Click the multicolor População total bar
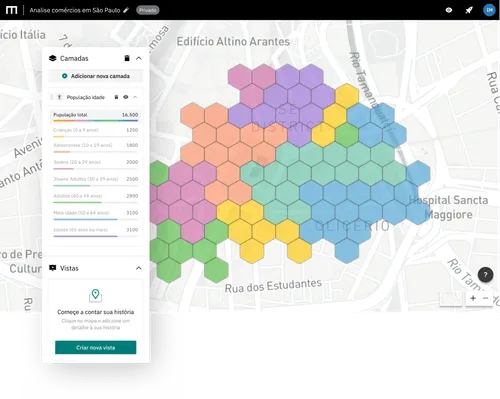Screen dimensions: 500x399 click(95, 121)
